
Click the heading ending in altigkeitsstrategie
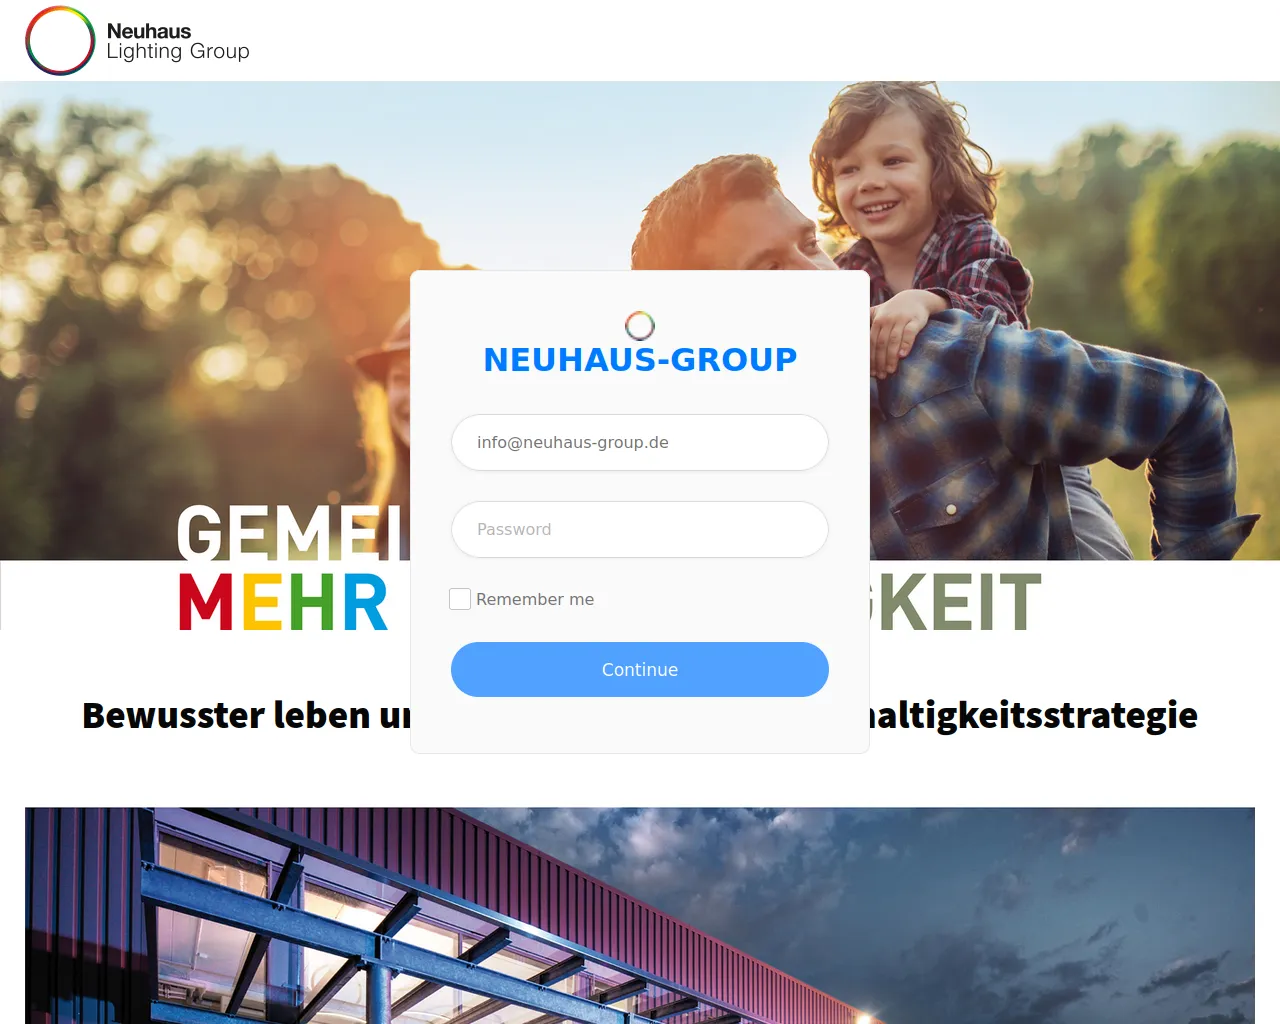(1034, 715)
